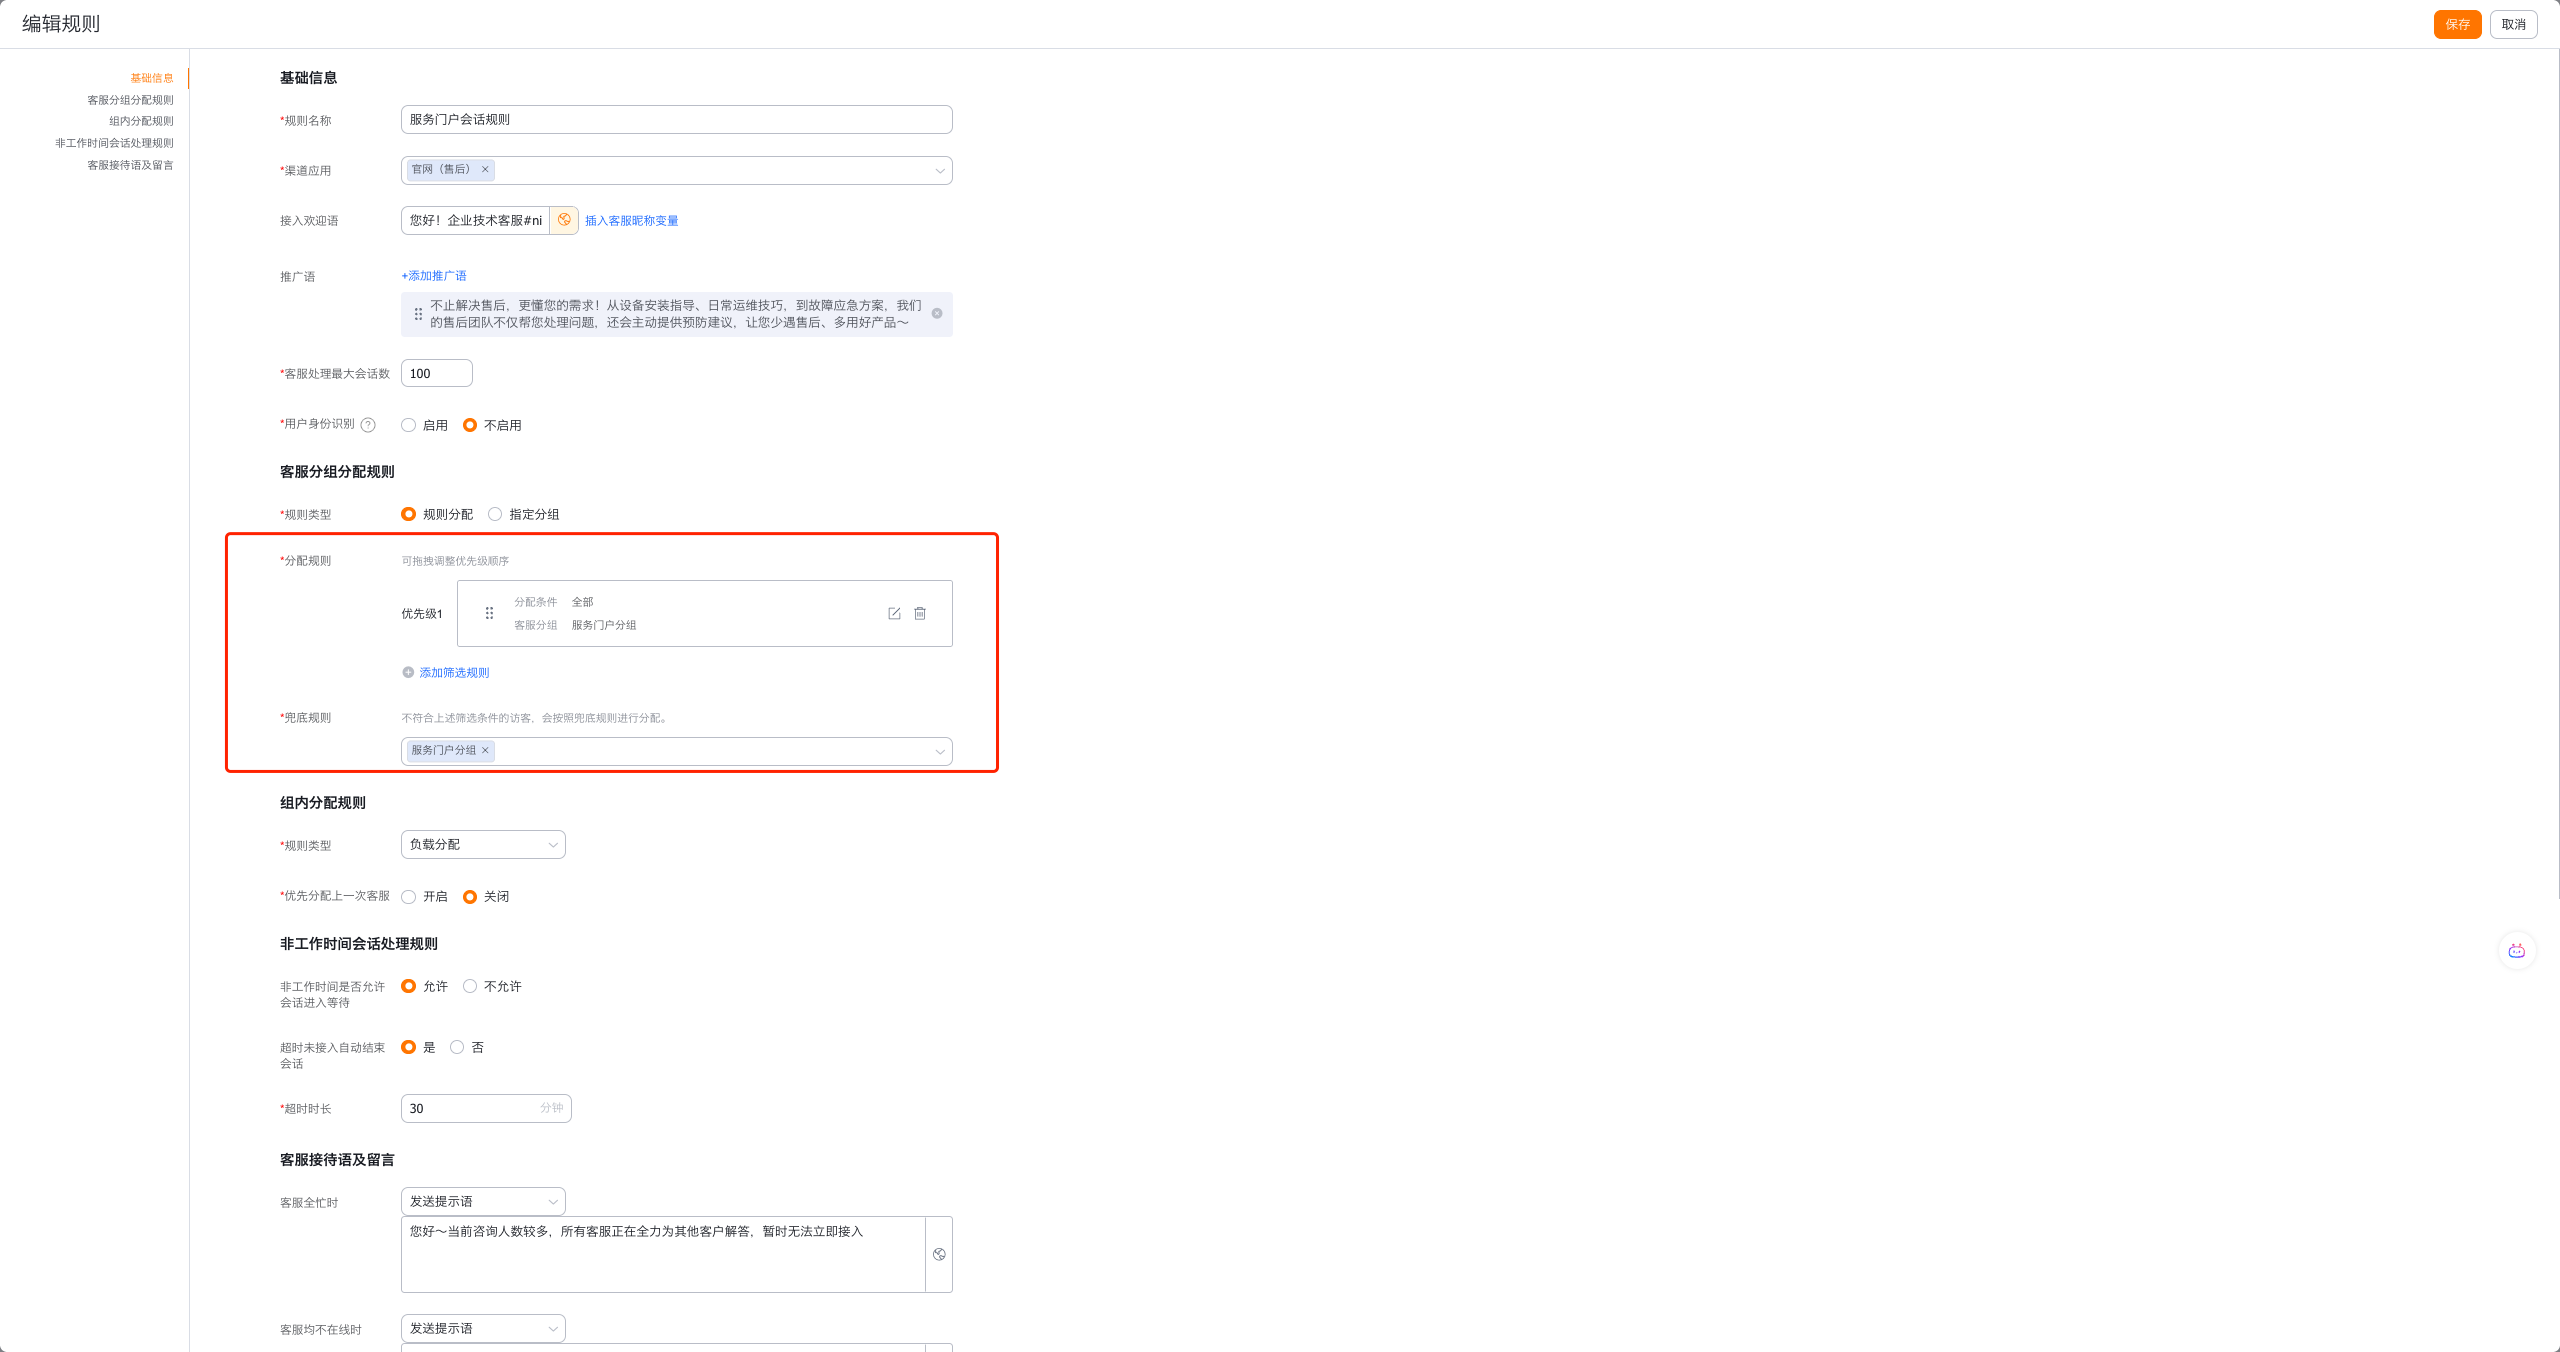Click emoji icon in welcome message field

(564, 220)
